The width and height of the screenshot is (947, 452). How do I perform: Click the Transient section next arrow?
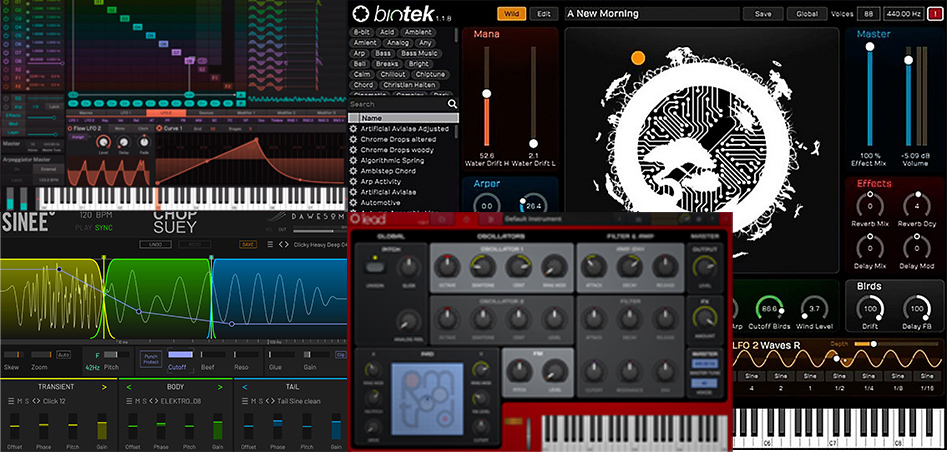(104, 387)
